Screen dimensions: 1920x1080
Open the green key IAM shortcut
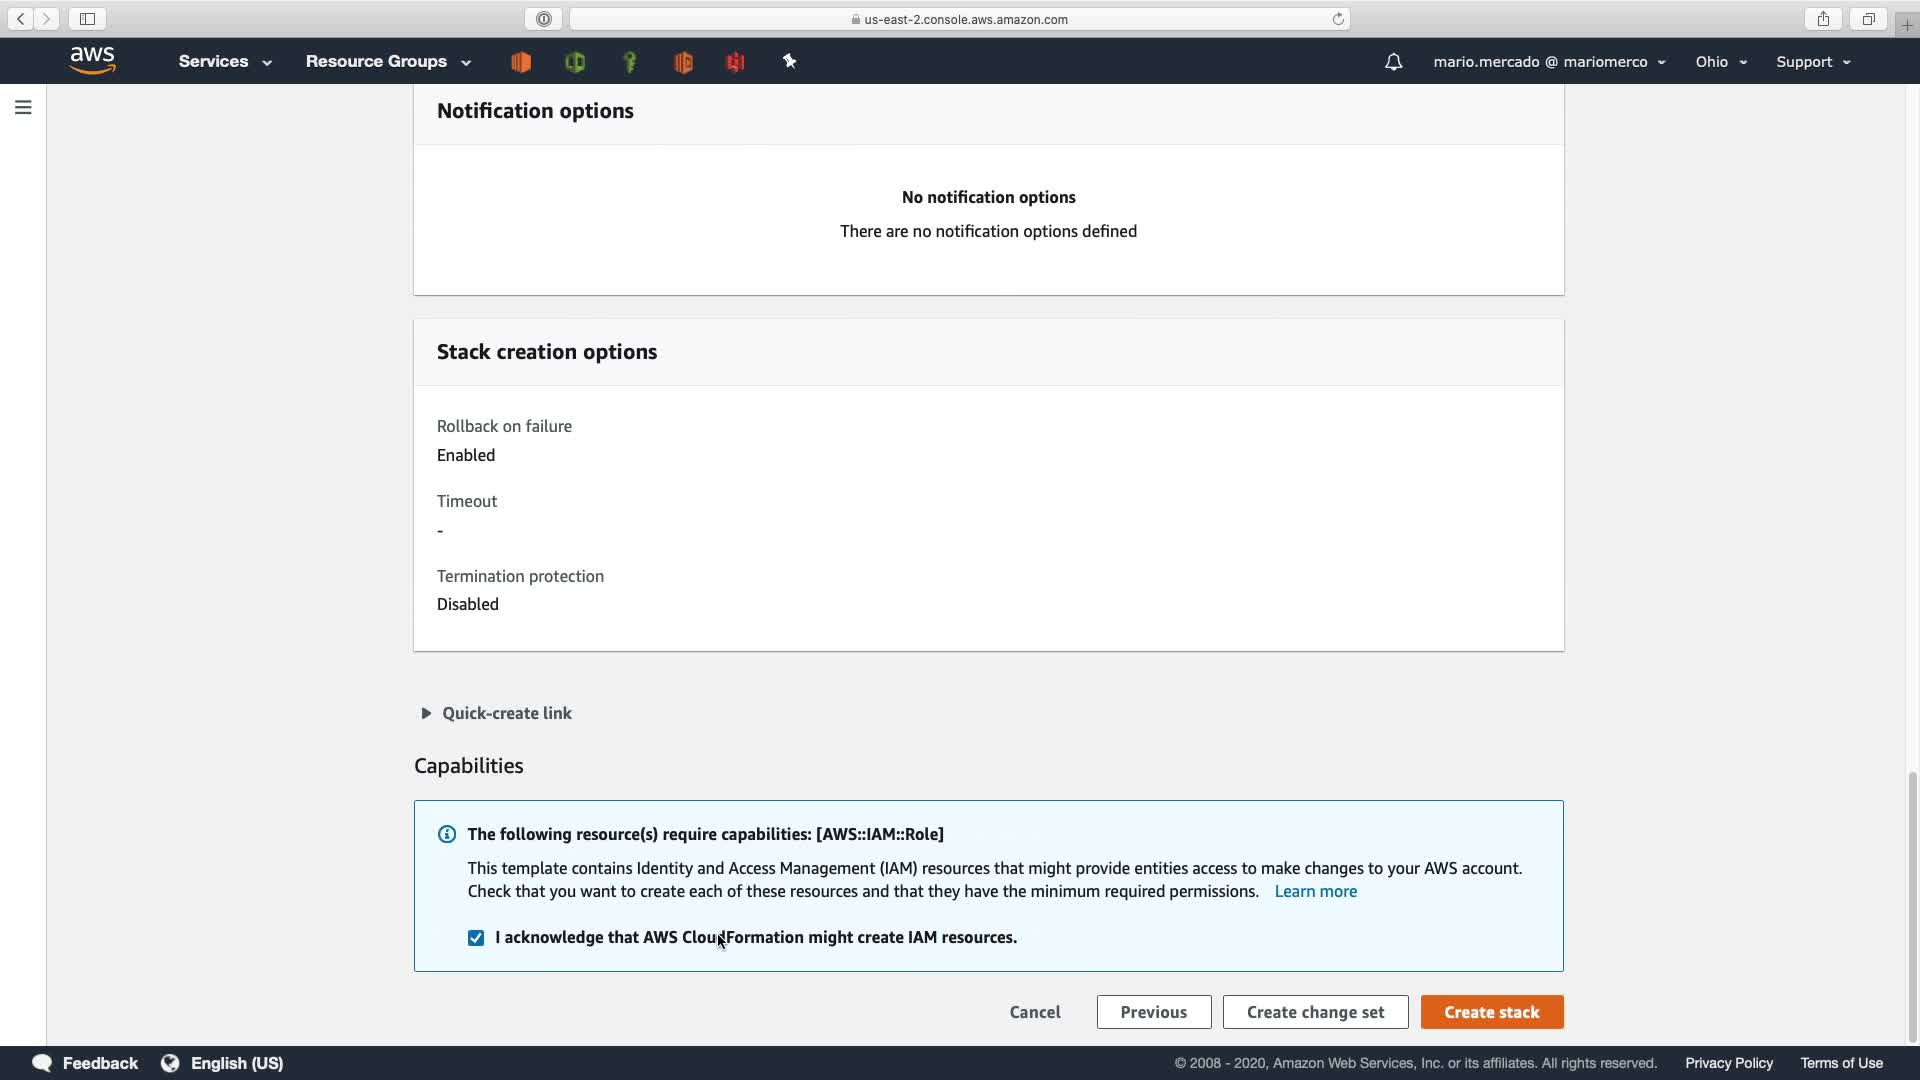pos(630,62)
